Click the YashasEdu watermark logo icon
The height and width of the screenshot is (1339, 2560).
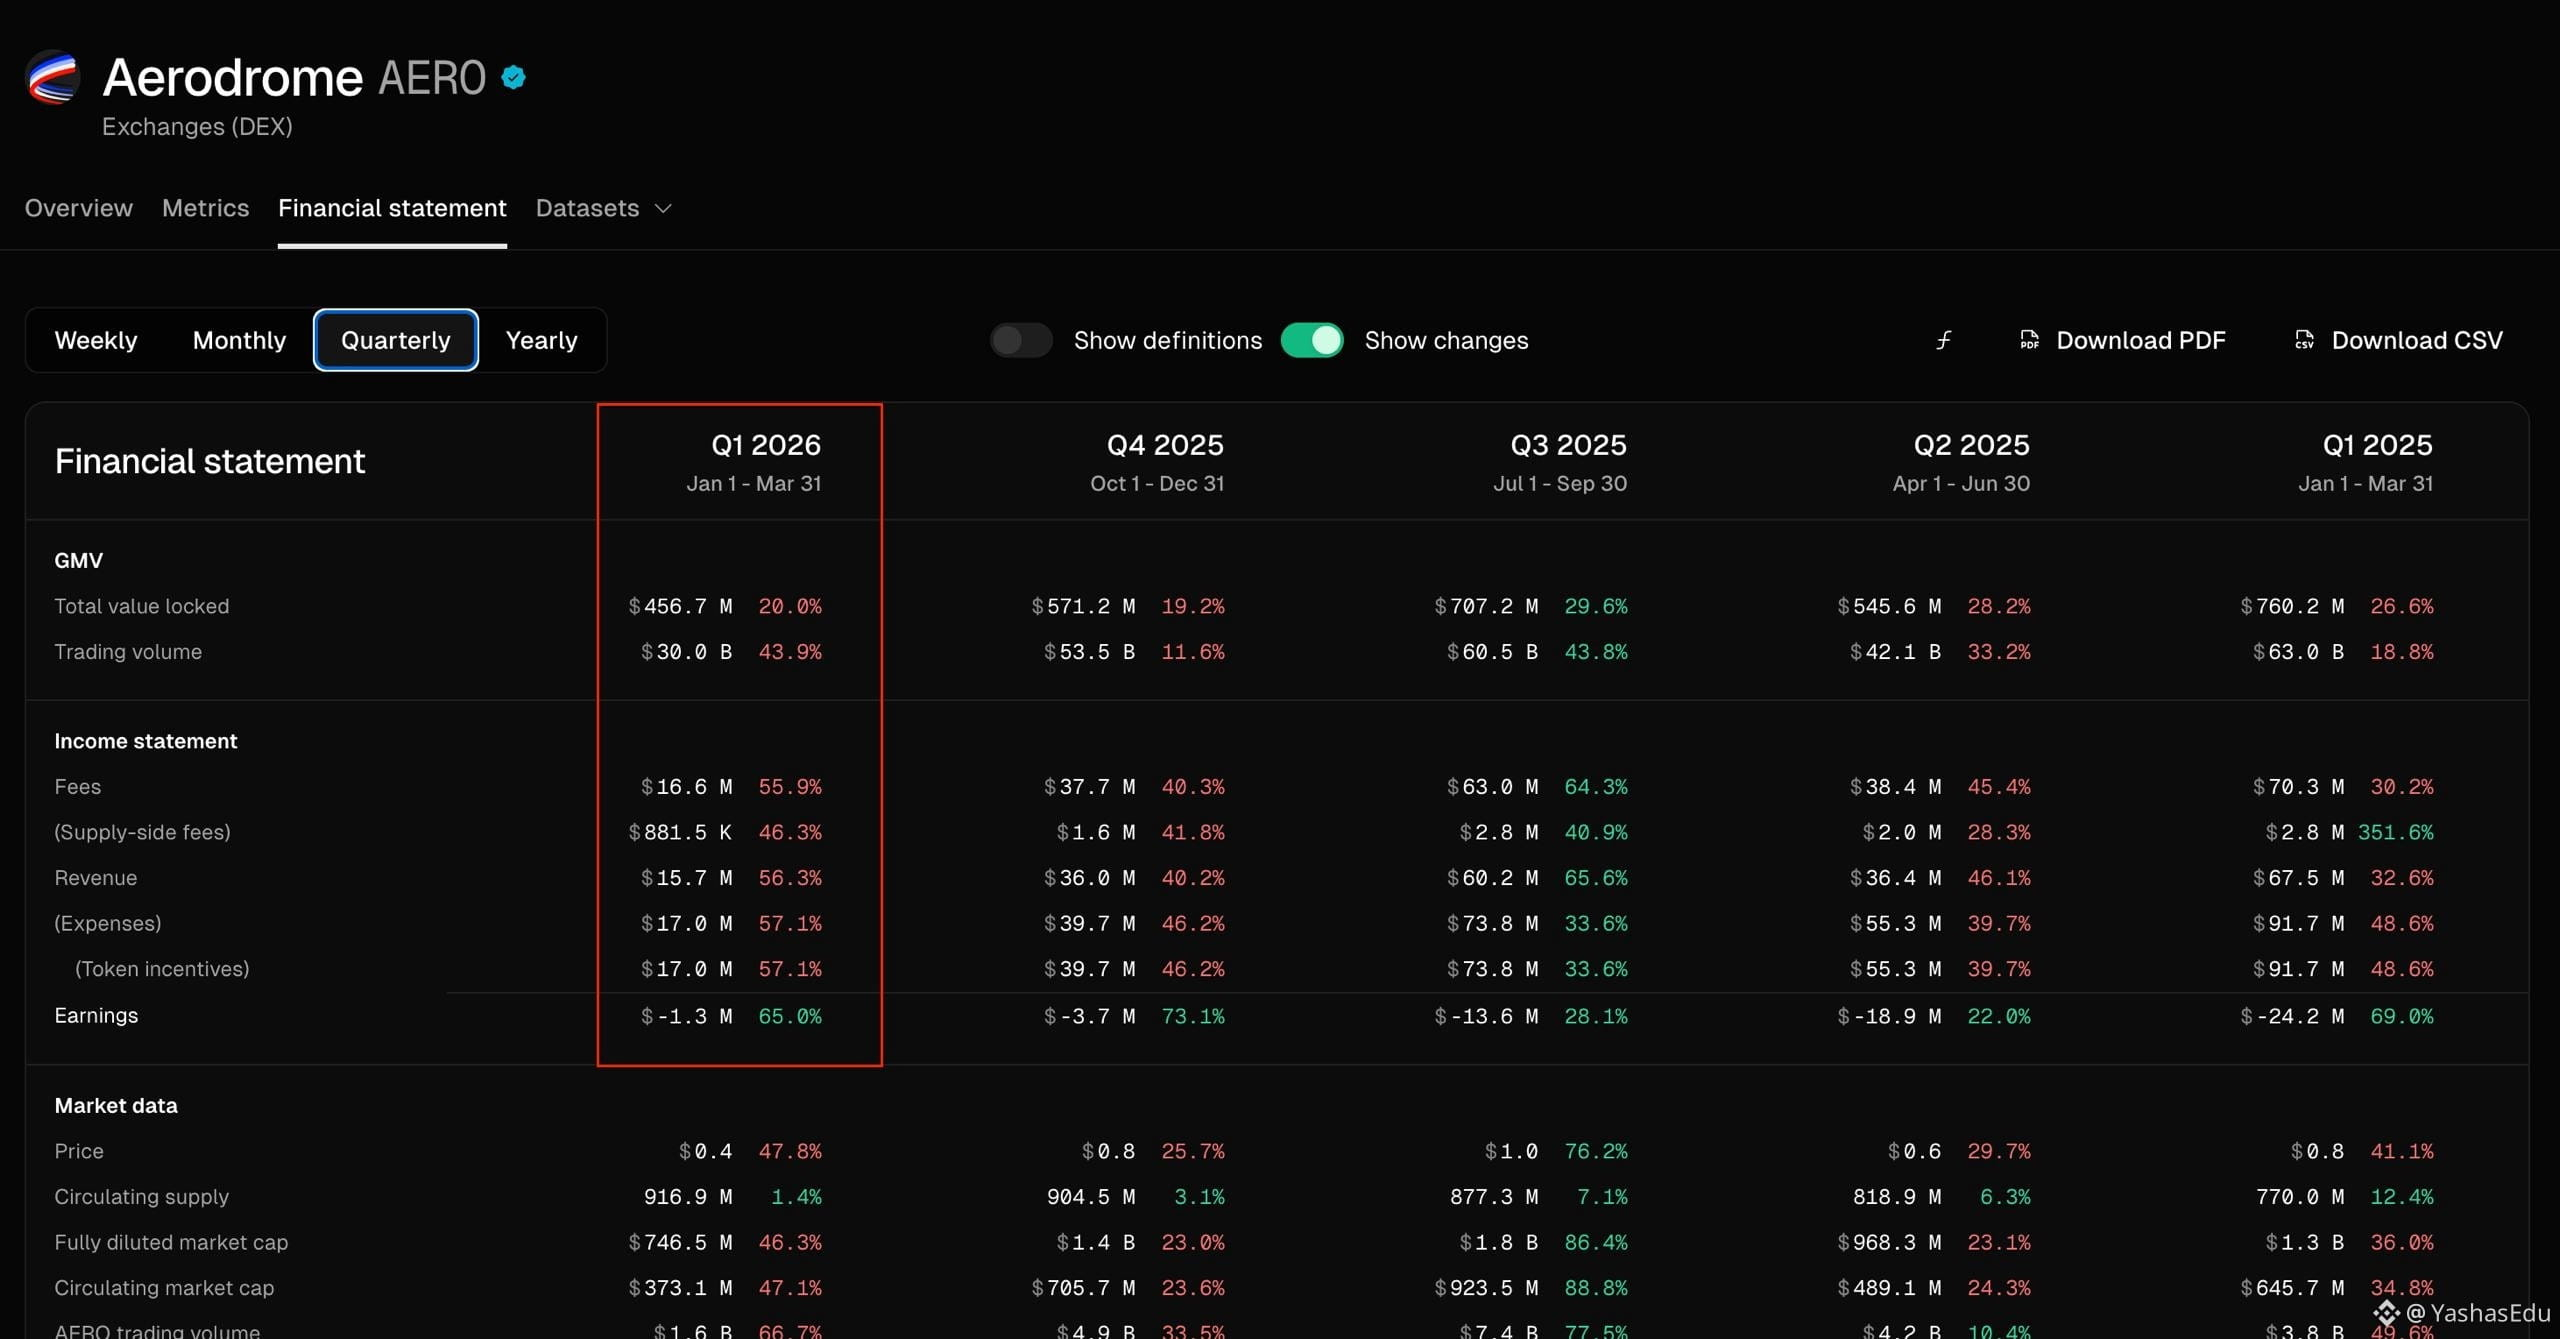pos(2387,1312)
